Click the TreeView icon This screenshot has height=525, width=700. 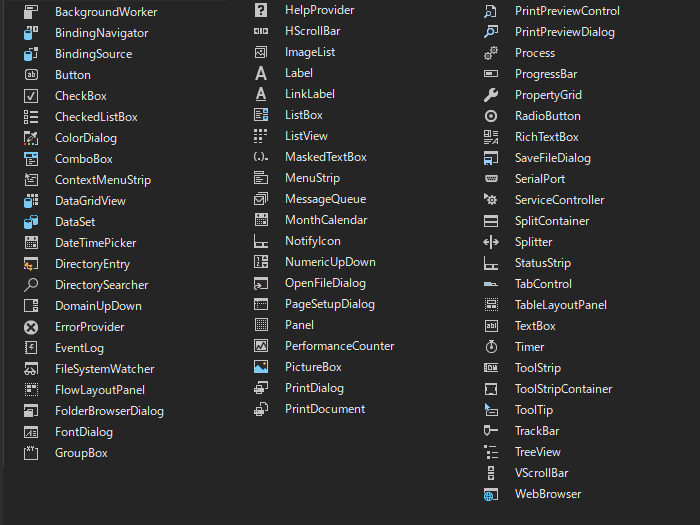point(491,452)
